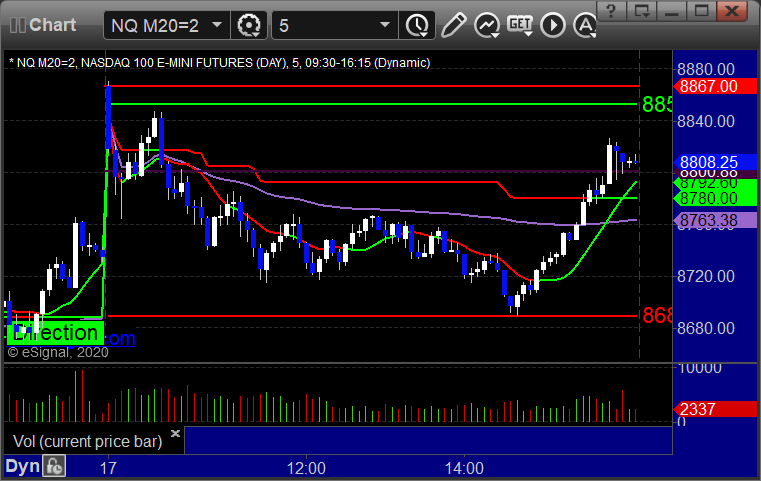Close the chart window

(732, 11)
